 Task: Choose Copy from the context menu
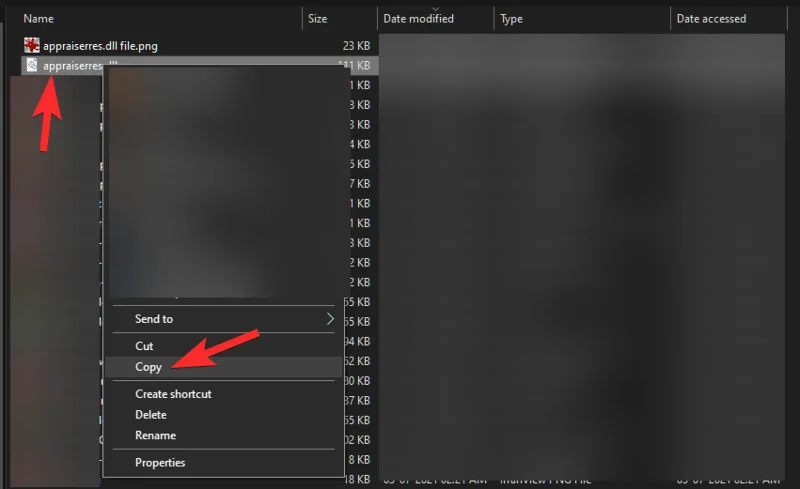[x=223, y=367]
